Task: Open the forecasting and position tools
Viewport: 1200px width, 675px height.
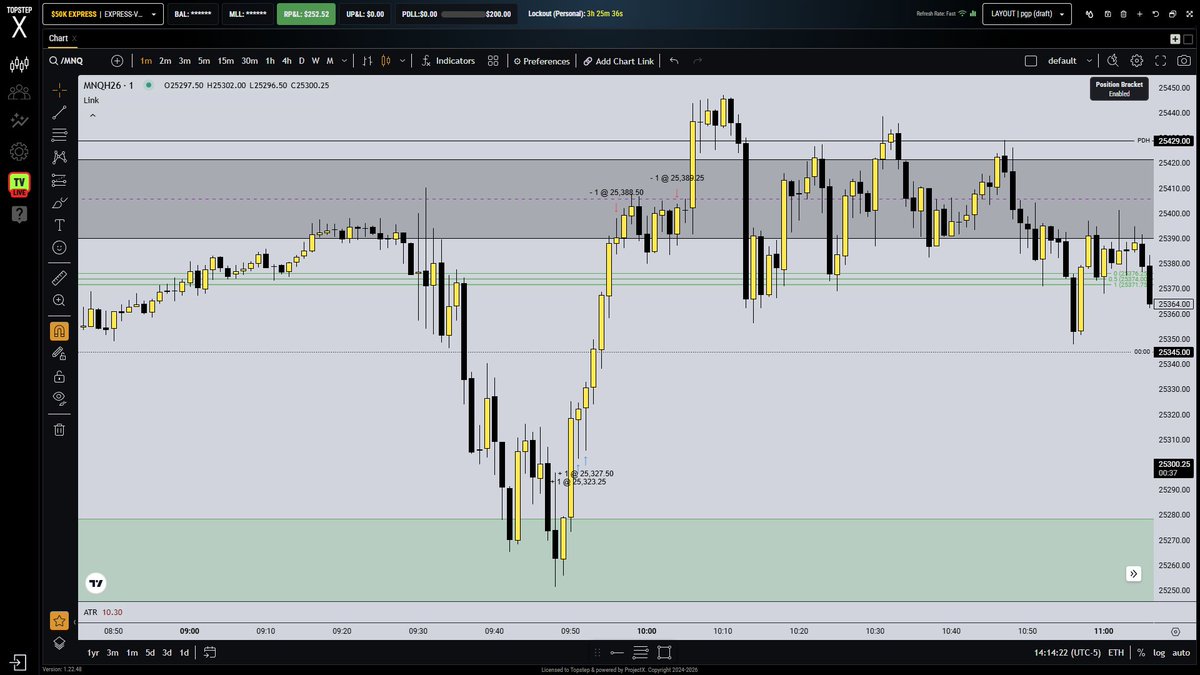Action: (59, 179)
